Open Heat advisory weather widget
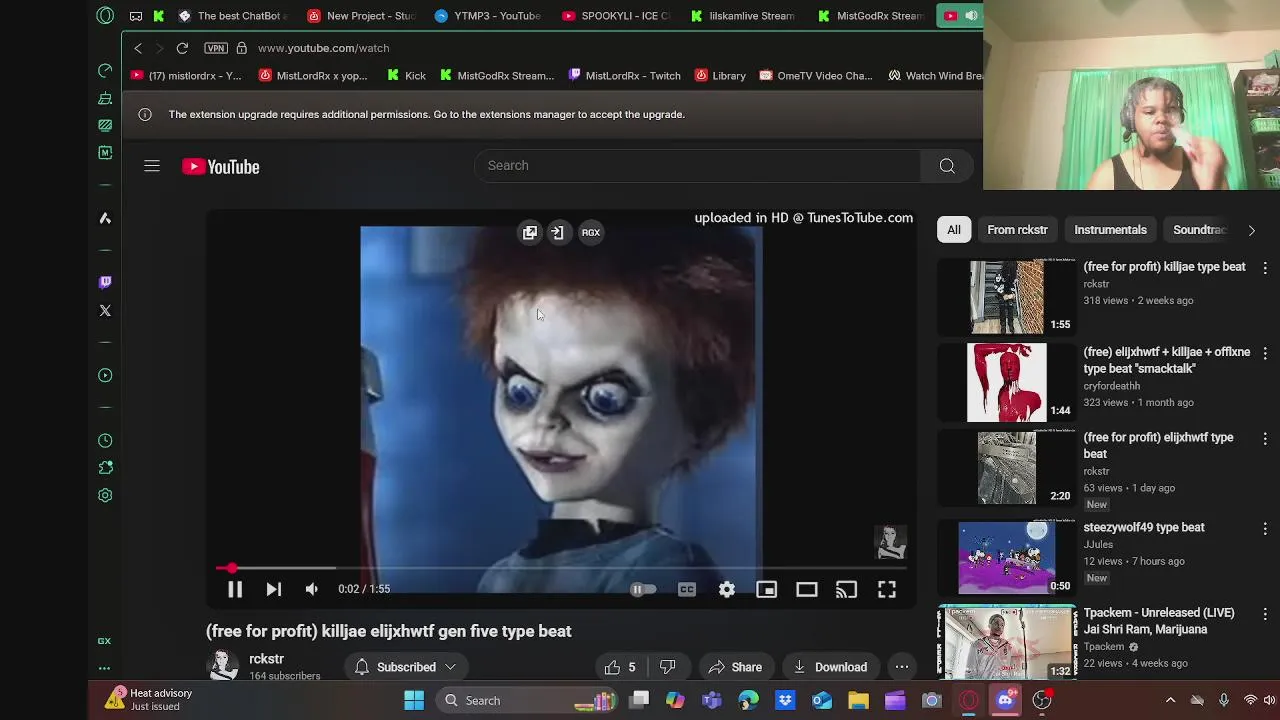The width and height of the screenshot is (1280, 720). (150, 700)
